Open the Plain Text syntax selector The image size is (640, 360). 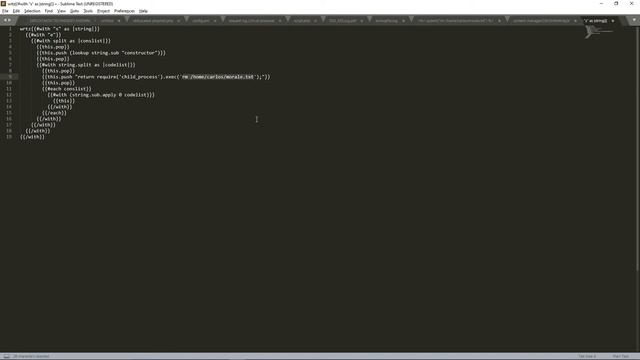620,356
